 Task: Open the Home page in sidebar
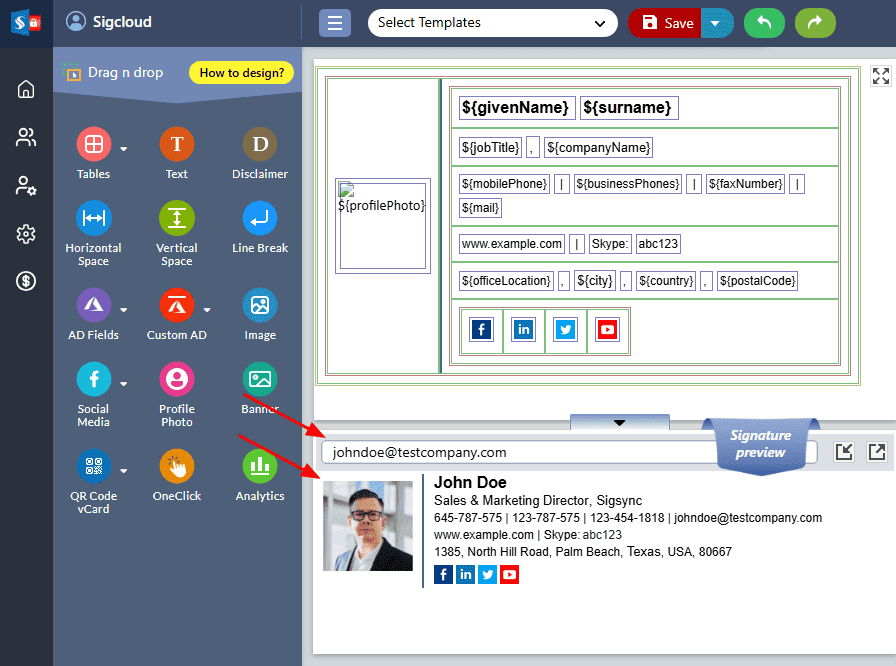pyautogui.click(x=26, y=89)
